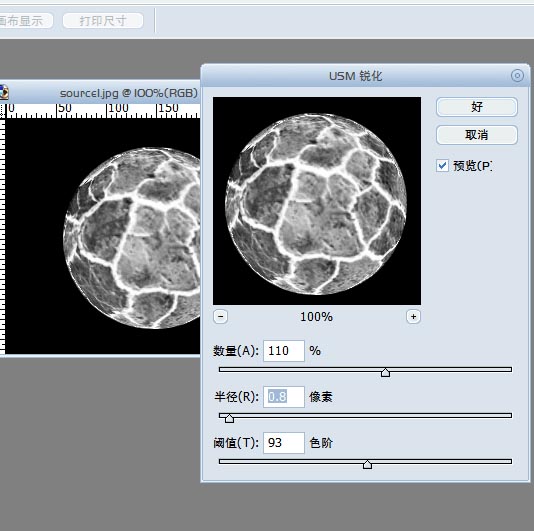
Task: Click the 数量 amount slider handle
Action: pyautogui.click(x=386, y=373)
